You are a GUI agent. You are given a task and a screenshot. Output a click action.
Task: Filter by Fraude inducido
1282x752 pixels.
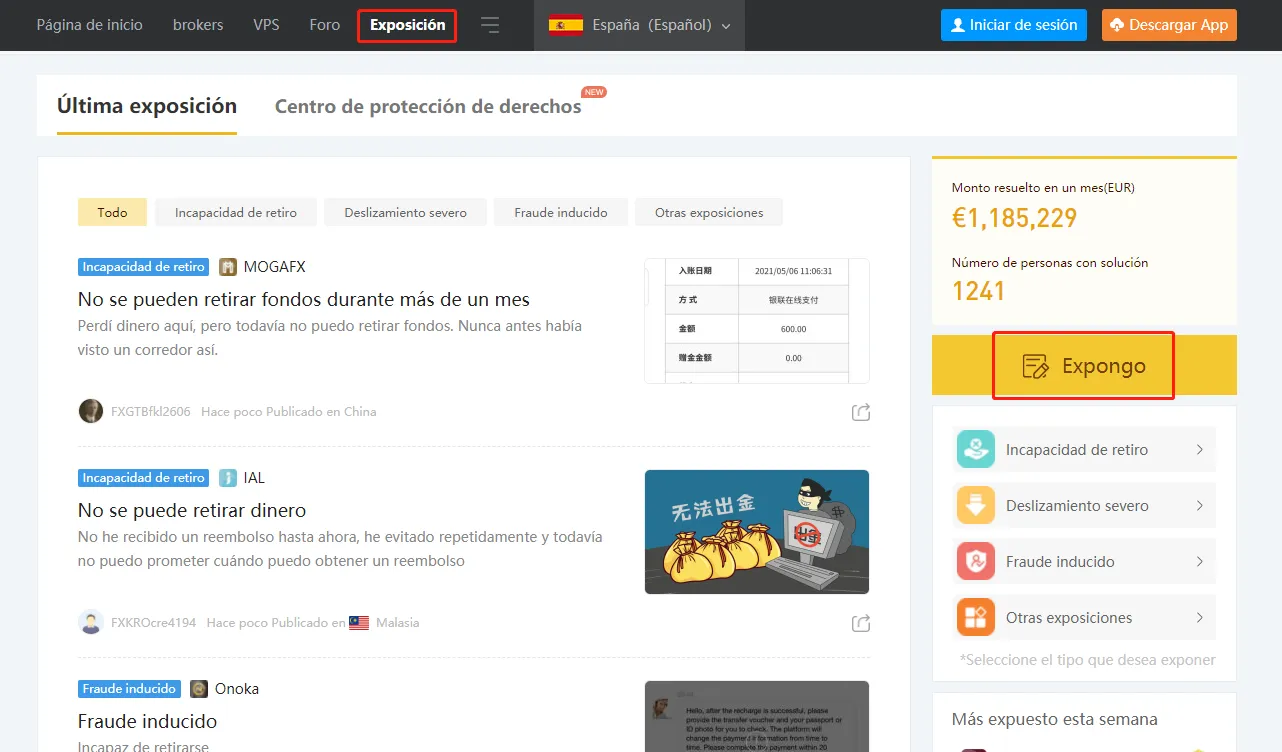561,212
